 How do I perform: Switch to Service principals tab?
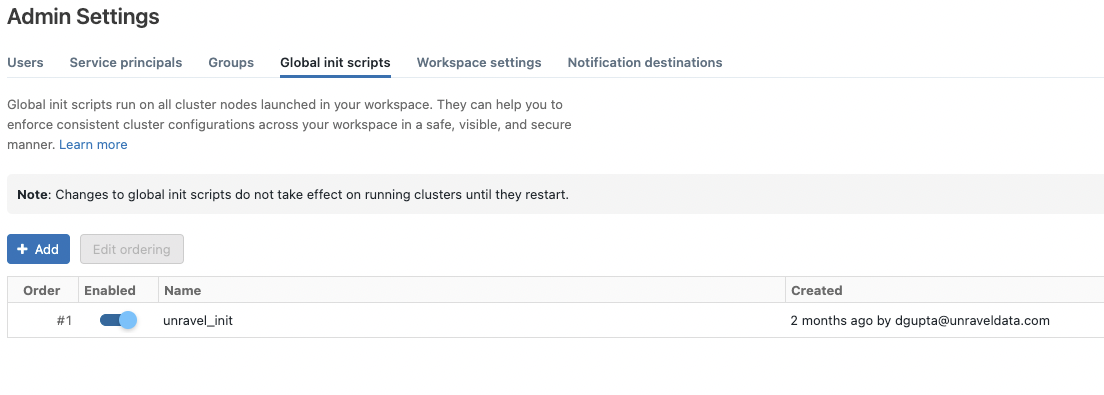pyautogui.click(x=125, y=63)
